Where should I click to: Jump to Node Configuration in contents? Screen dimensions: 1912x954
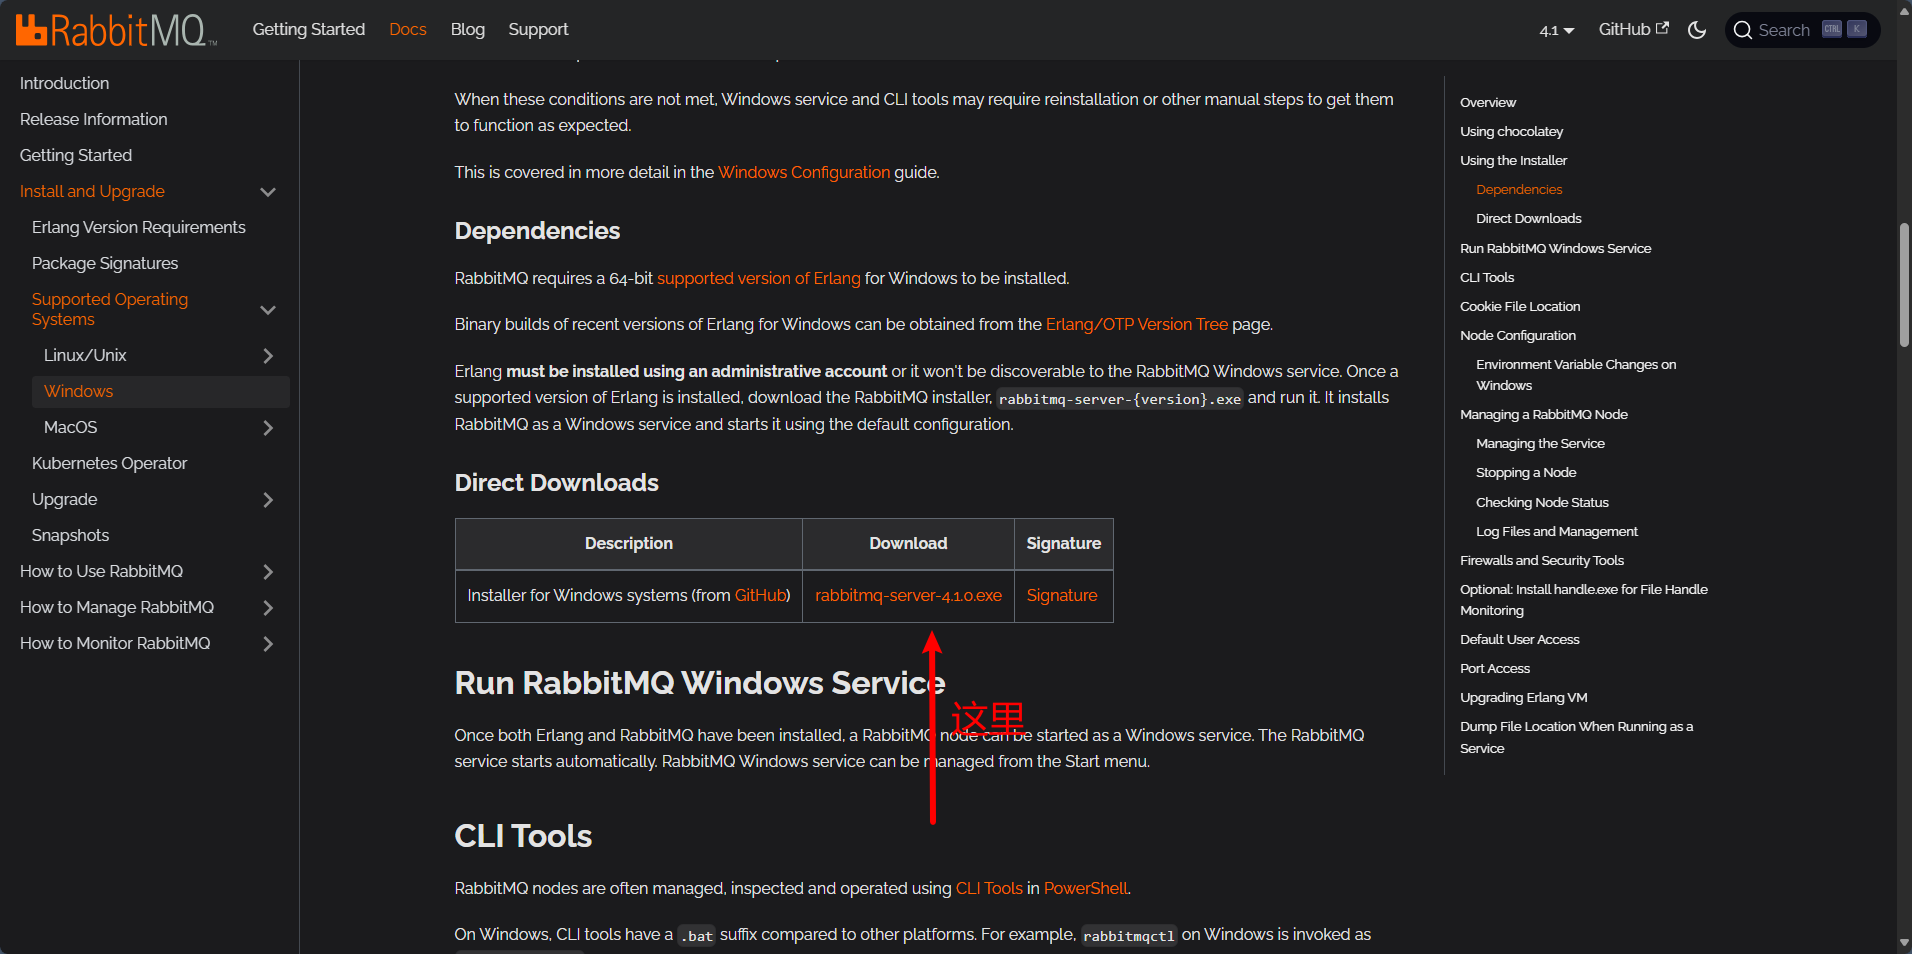(1517, 335)
